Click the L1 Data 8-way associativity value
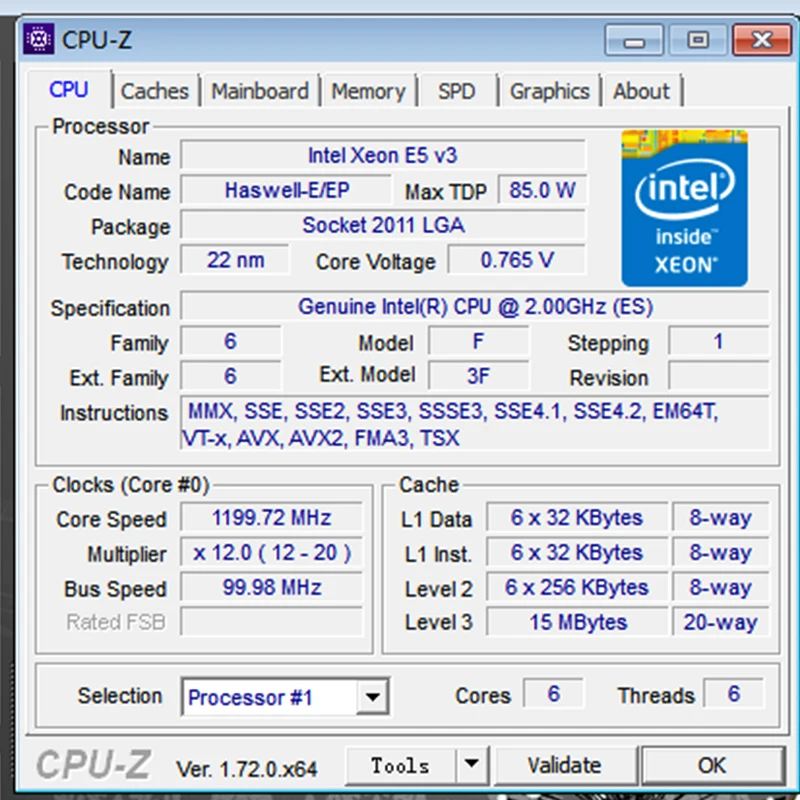 click(x=720, y=518)
